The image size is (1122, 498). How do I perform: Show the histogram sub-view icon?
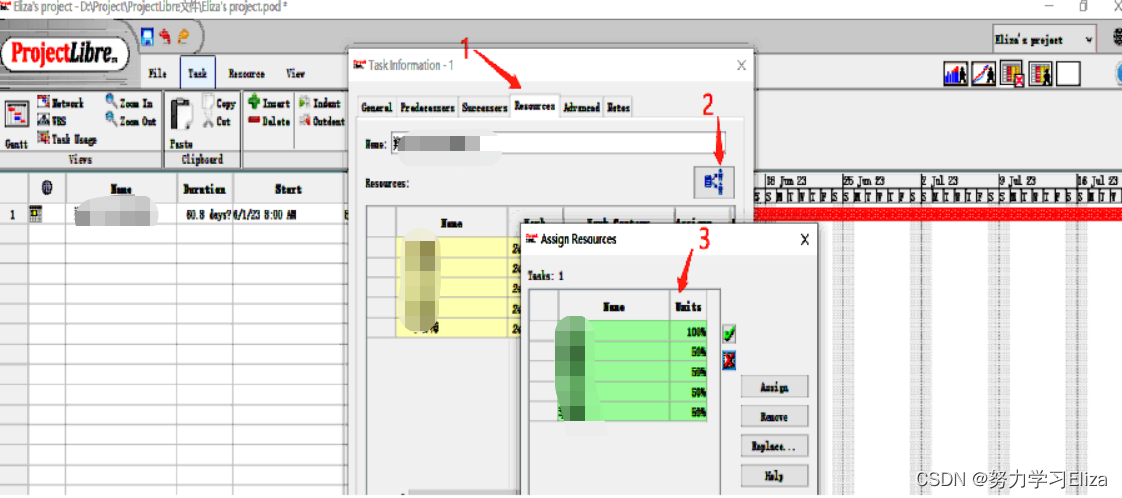point(955,74)
